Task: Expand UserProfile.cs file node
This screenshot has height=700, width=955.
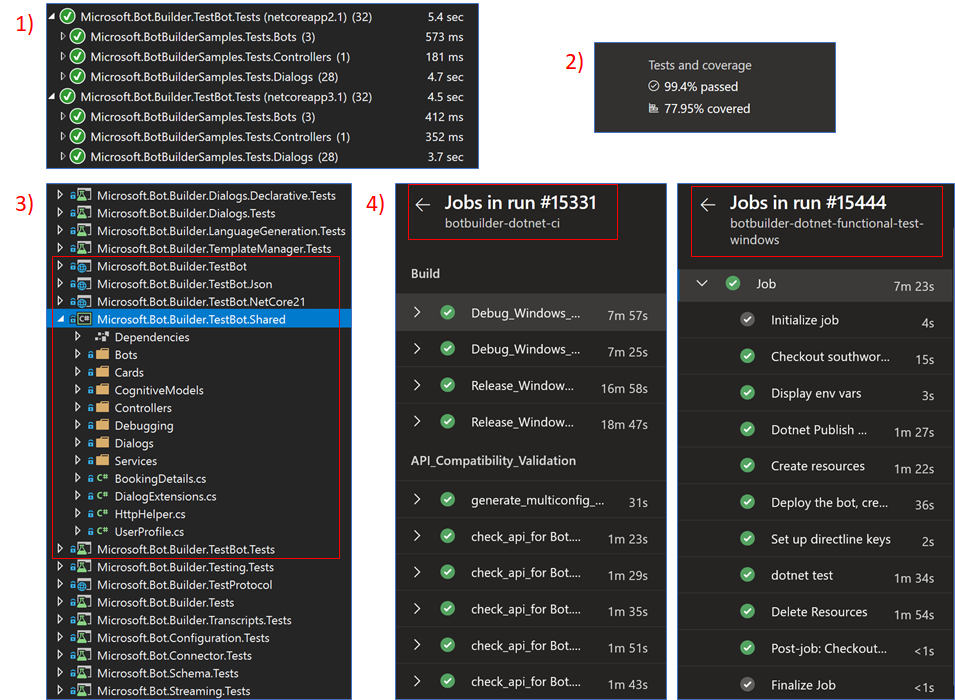Action: pos(78,531)
